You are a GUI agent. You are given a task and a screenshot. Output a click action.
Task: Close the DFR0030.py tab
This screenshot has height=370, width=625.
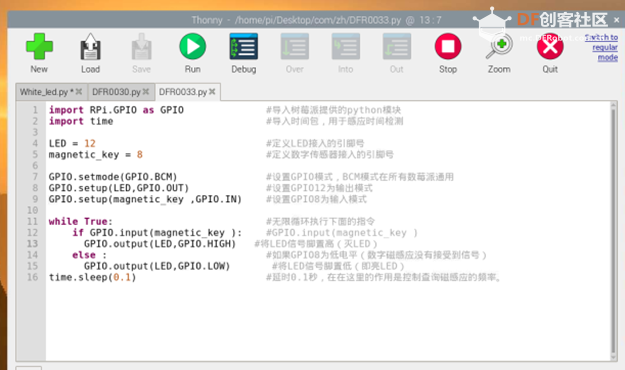[x=146, y=92]
